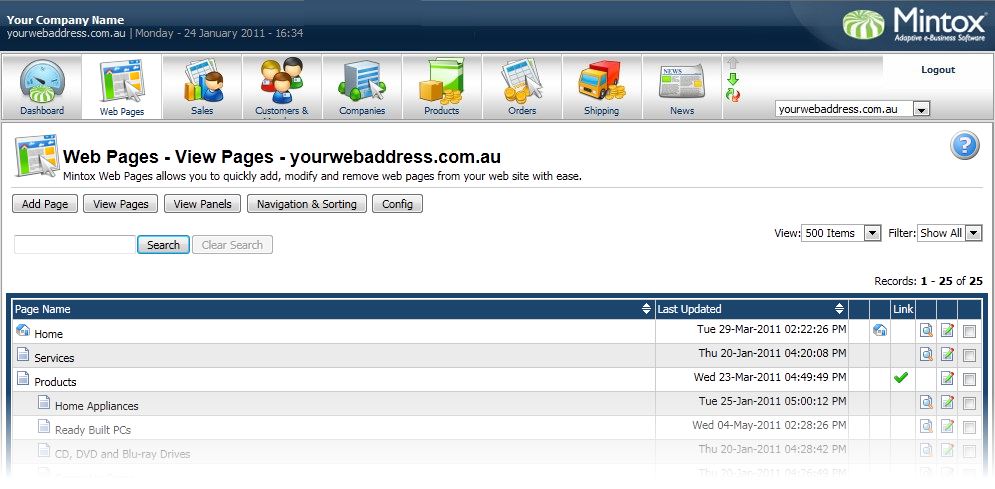Edit the Home page with pencil icon
Viewport: 995px width, 489px height.
(947, 330)
